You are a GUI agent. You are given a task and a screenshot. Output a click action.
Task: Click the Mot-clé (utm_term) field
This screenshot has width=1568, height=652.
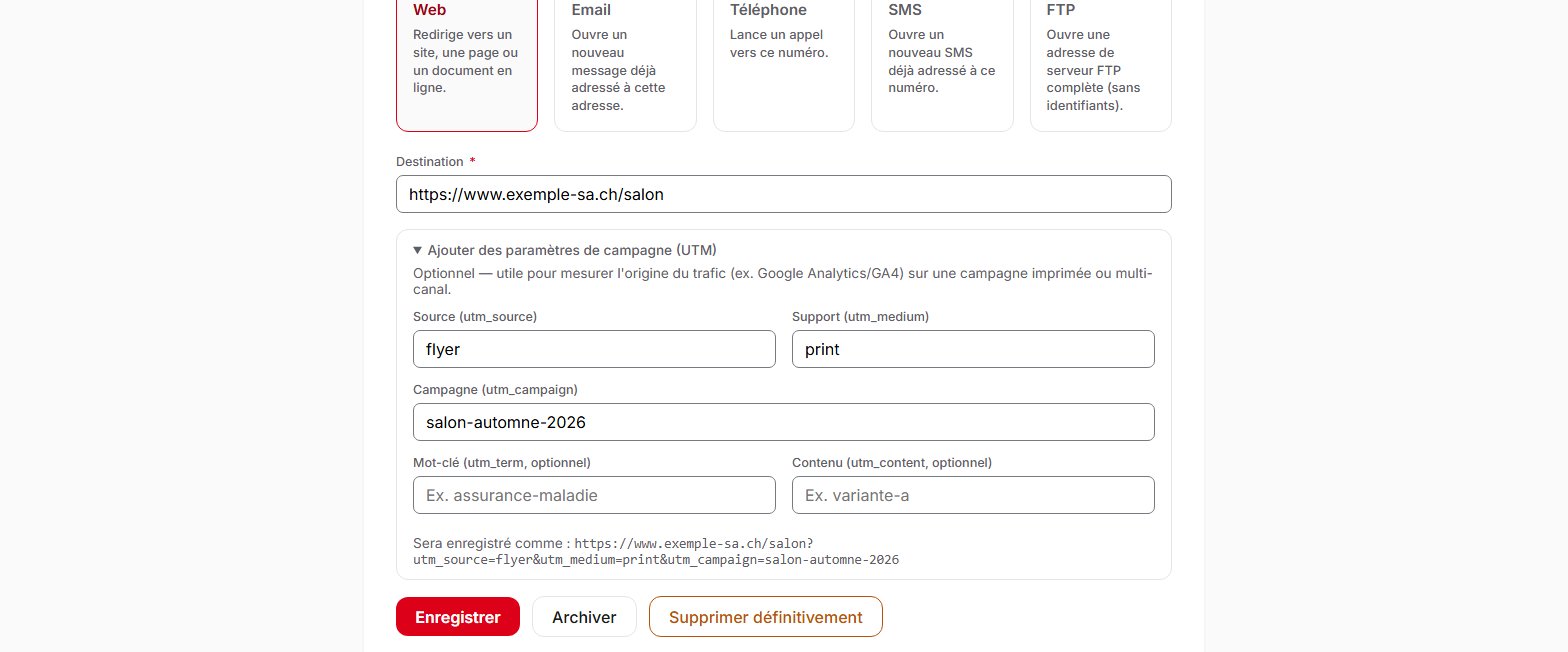click(x=594, y=495)
